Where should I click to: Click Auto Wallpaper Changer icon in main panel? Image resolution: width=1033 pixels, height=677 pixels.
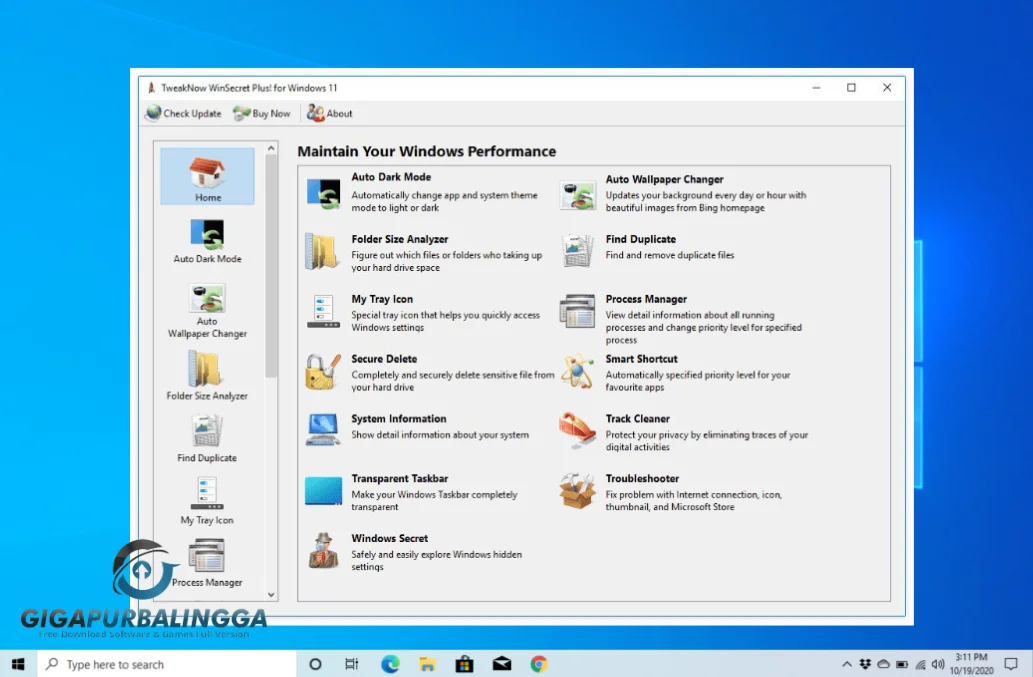pos(577,195)
